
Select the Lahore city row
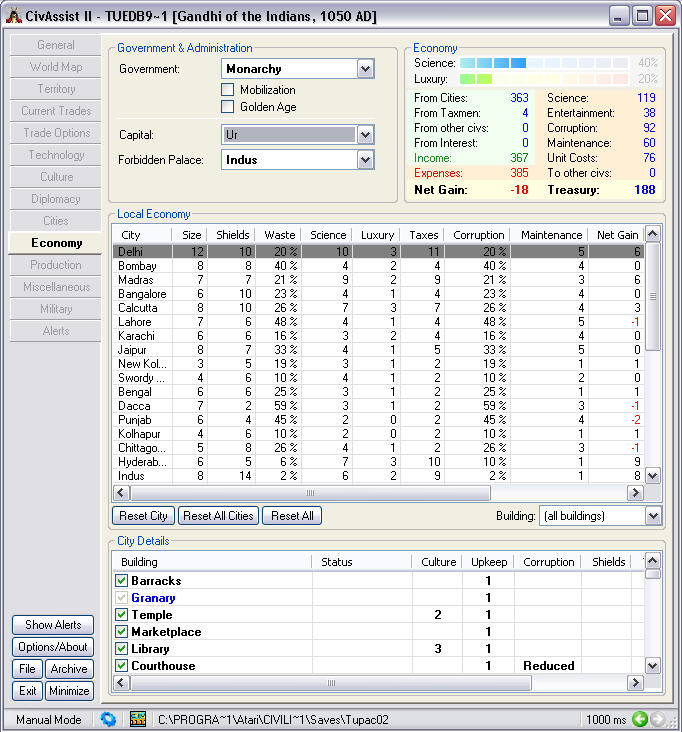click(378, 322)
